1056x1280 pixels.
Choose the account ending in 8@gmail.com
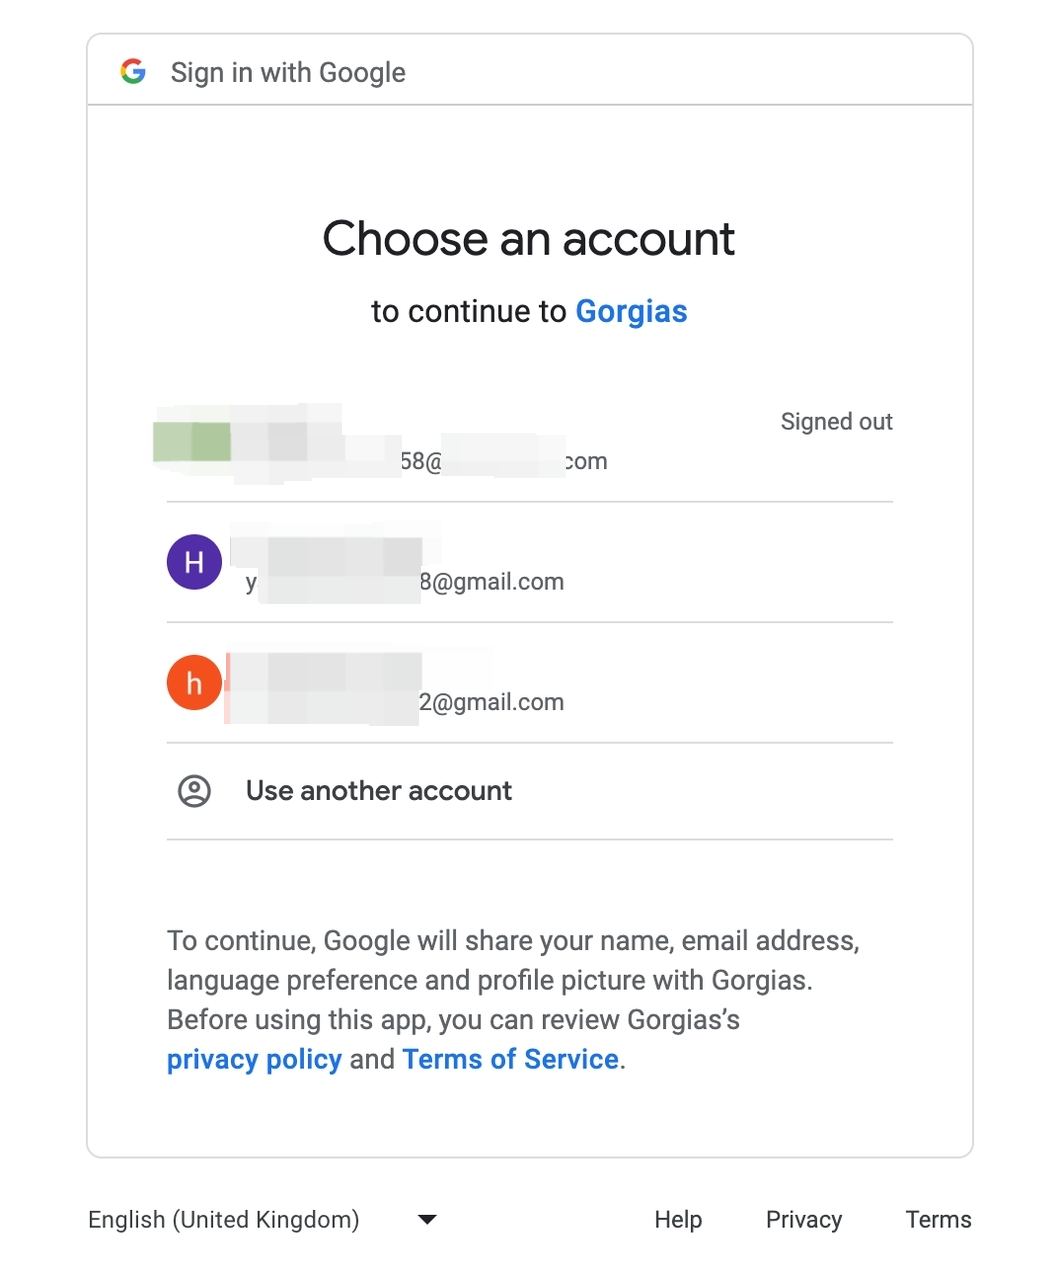click(491, 582)
